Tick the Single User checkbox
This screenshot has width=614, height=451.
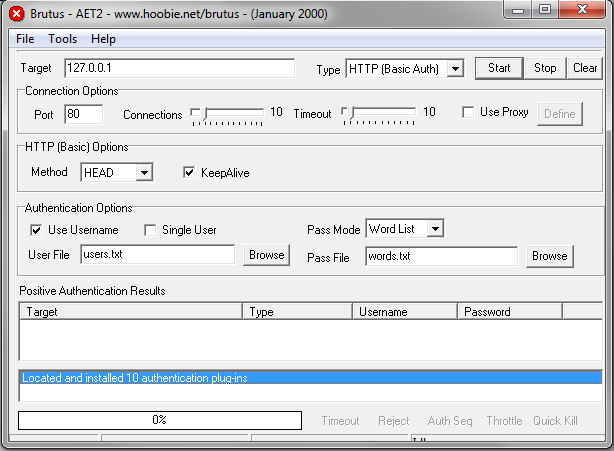[150, 230]
